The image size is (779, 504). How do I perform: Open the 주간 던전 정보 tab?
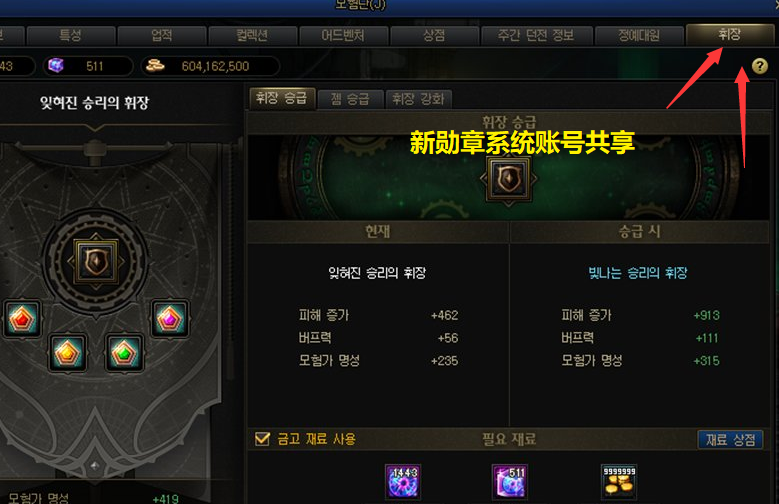click(x=536, y=36)
